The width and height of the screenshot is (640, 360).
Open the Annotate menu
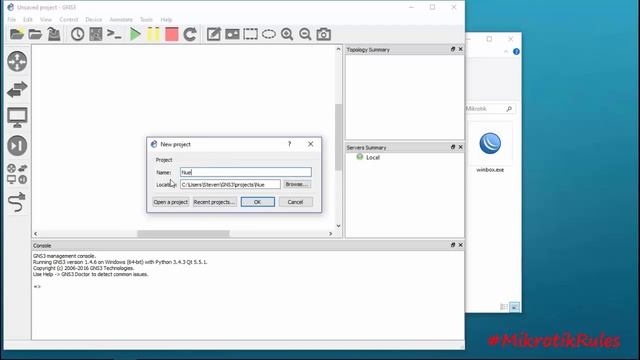[x=121, y=20]
